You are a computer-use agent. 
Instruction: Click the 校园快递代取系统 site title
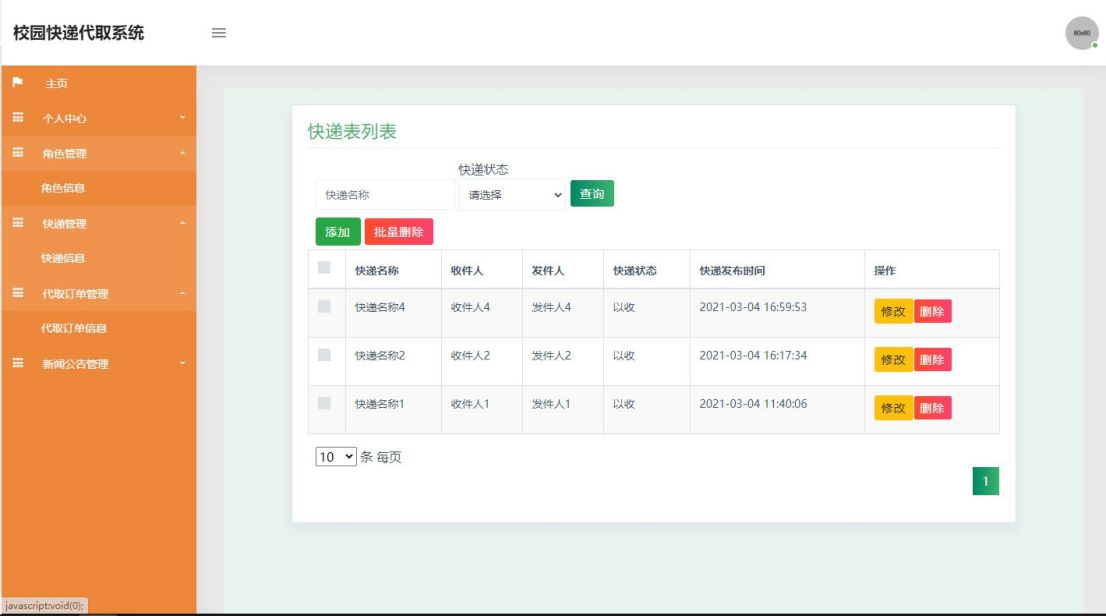coord(78,33)
